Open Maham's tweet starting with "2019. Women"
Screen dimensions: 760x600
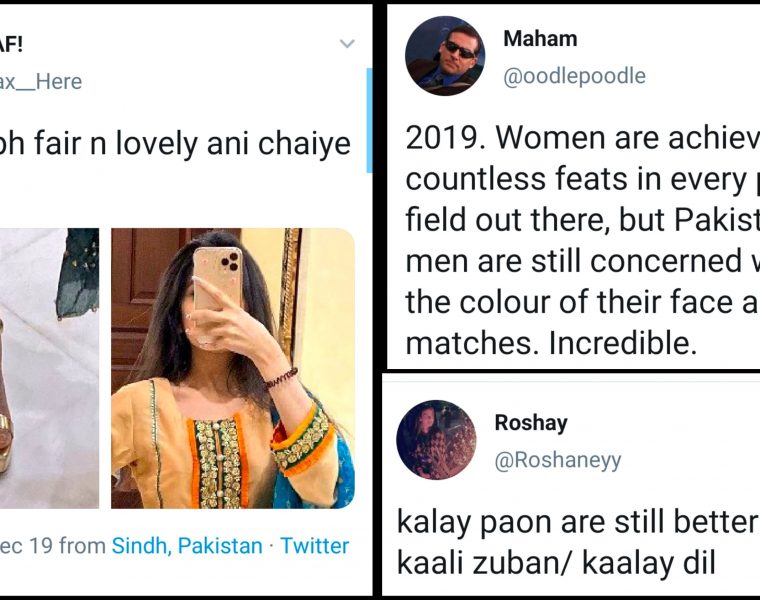tap(582, 240)
